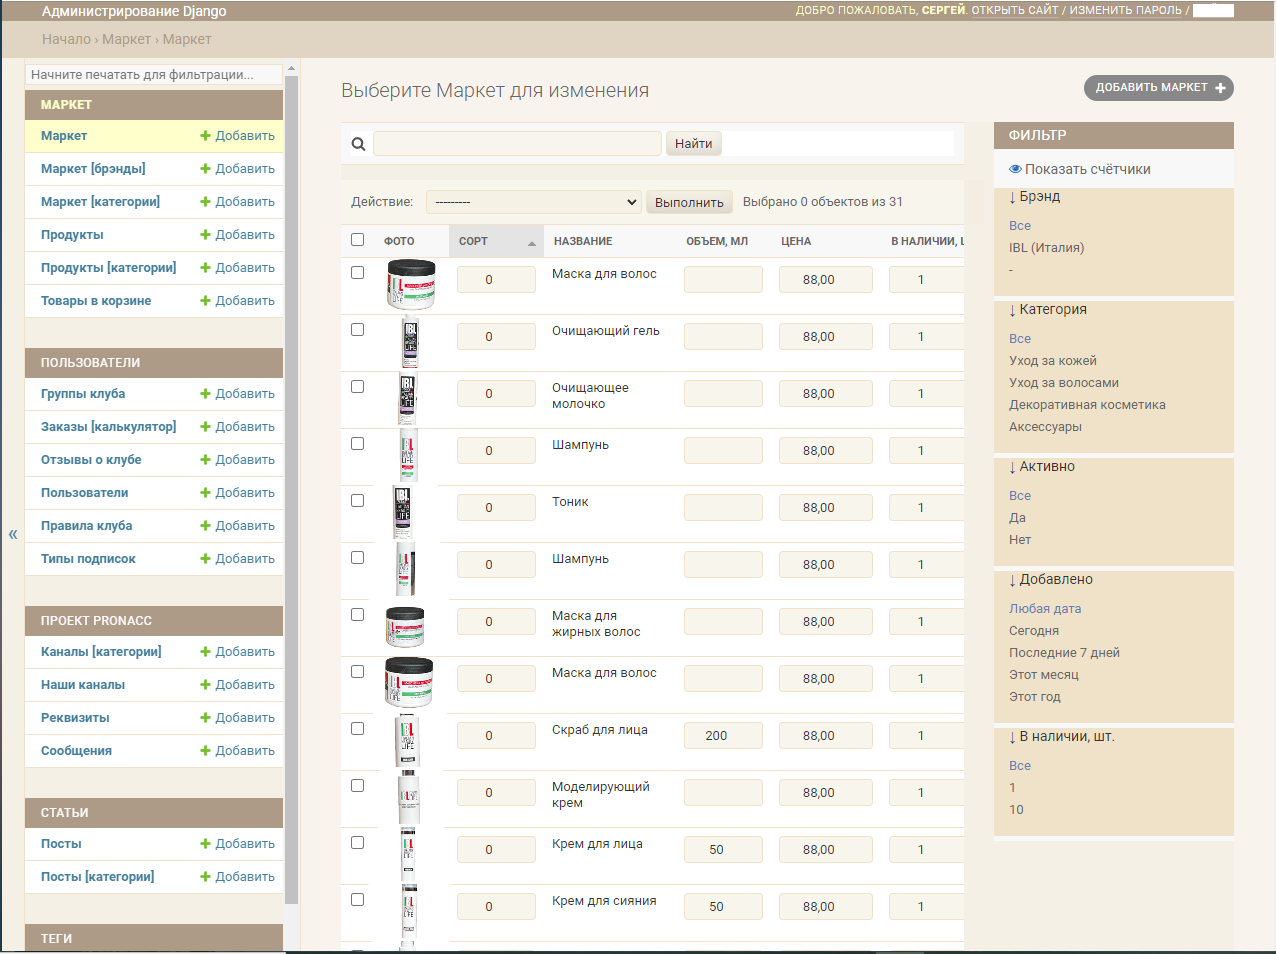Sort by the НАЗВАНИЕ column header
The width and height of the screenshot is (1276, 954).
(583, 241)
